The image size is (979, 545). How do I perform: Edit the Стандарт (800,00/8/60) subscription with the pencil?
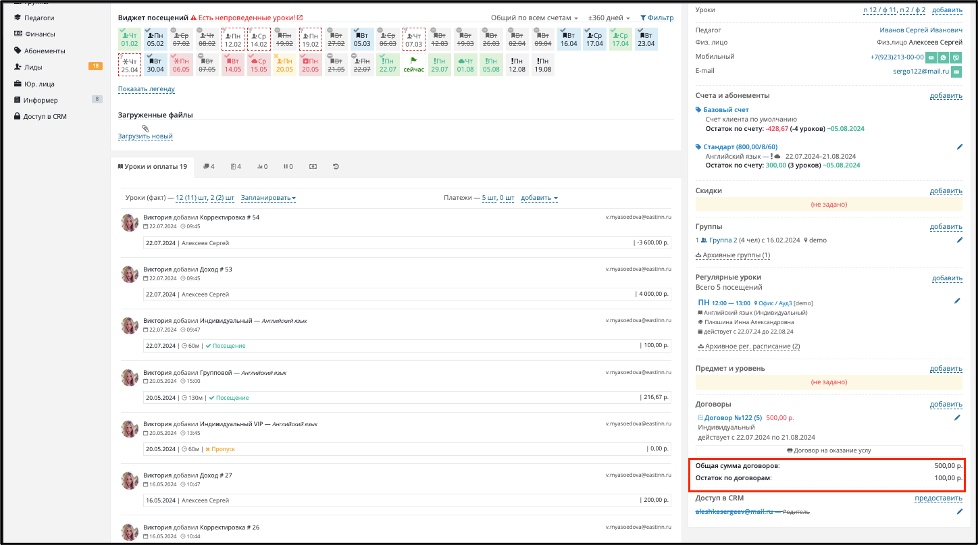(959, 147)
